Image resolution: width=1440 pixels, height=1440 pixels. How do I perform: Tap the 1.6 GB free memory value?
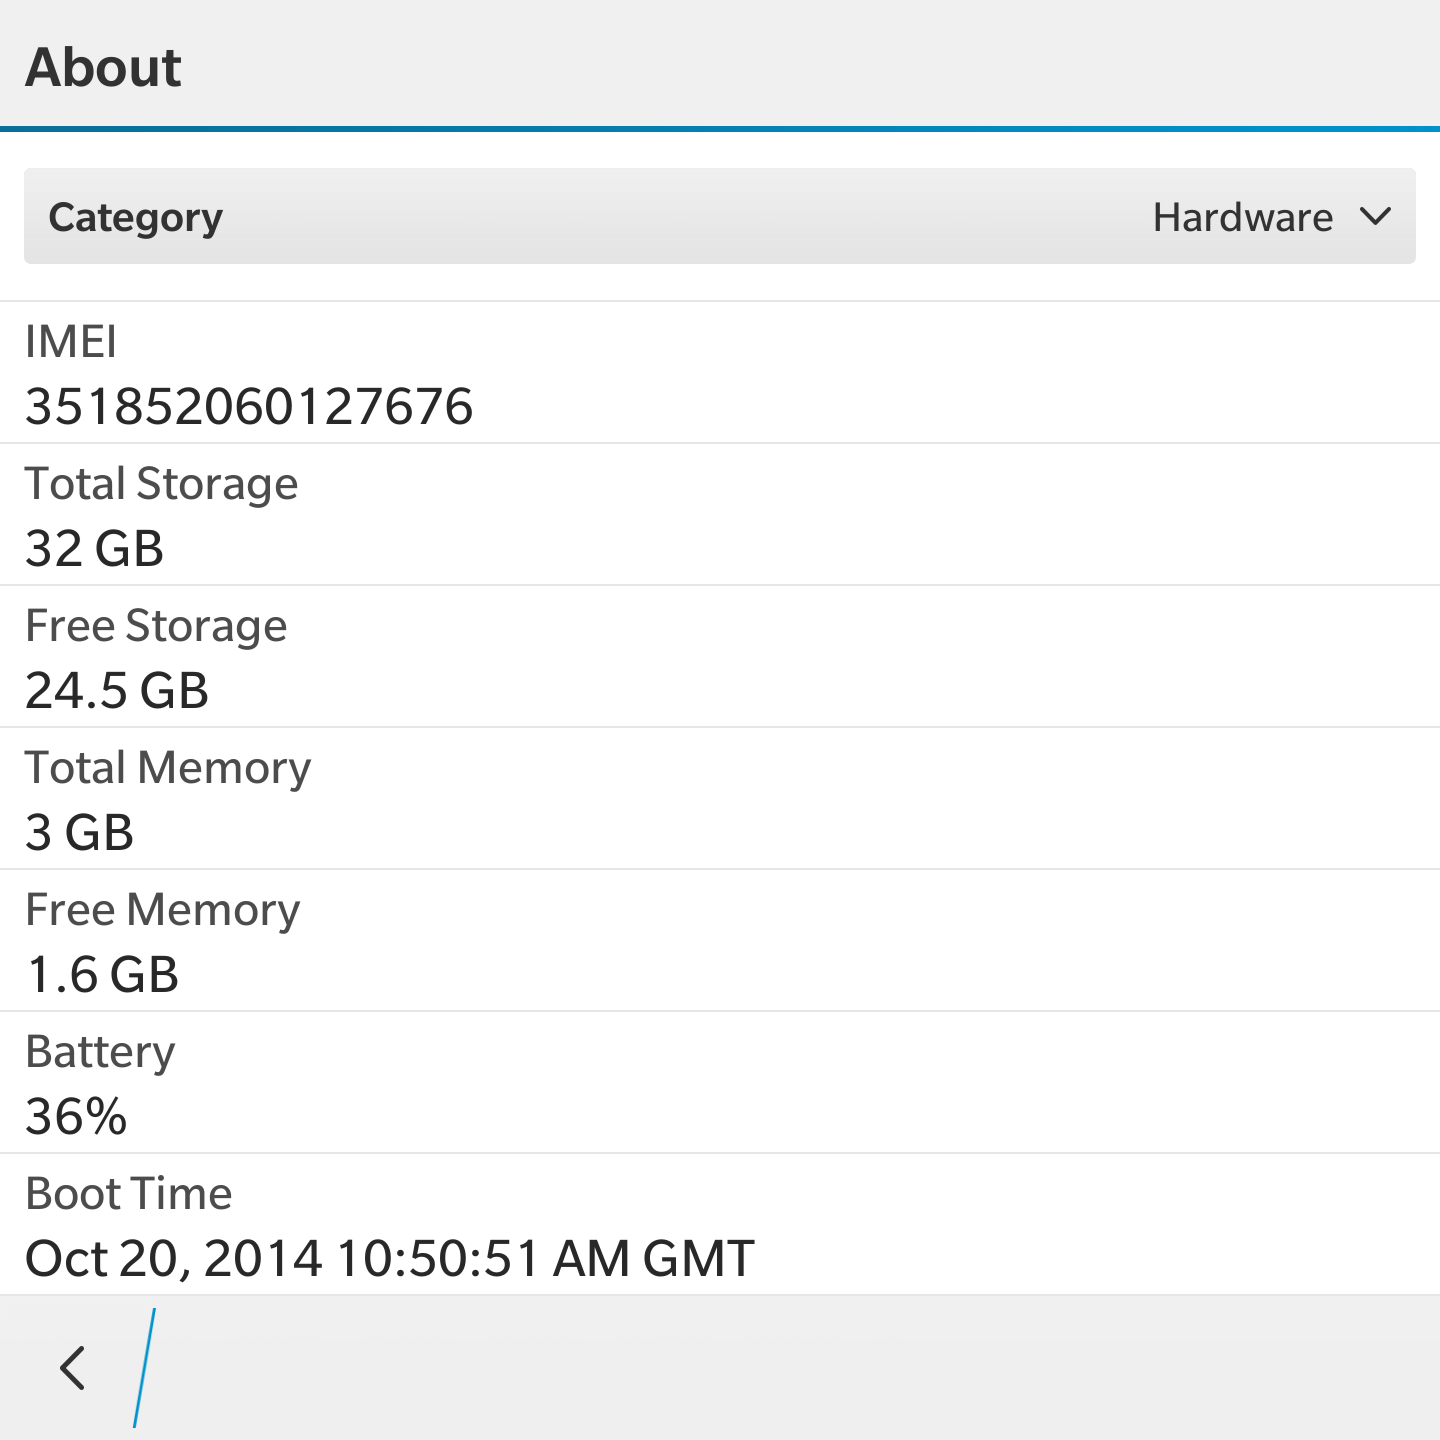click(x=102, y=975)
